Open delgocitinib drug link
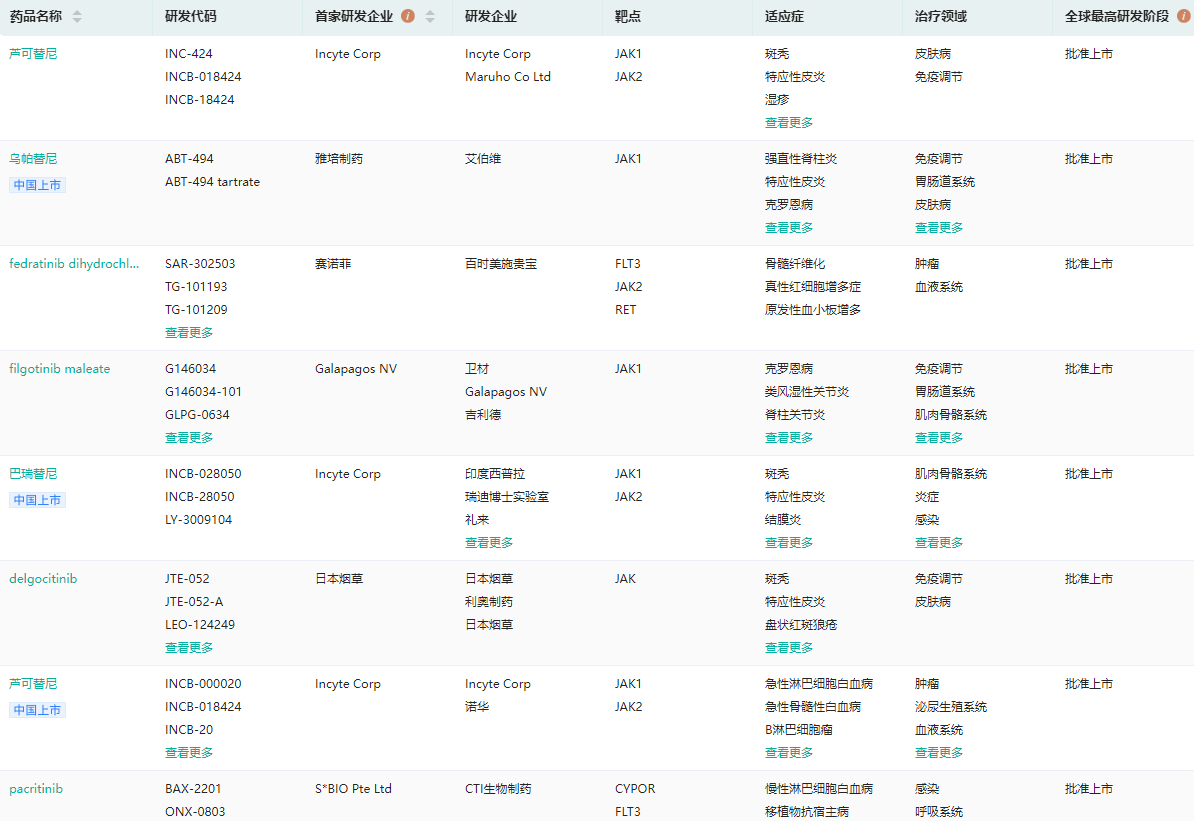Screen dimensions: 1194x821 [43, 579]
